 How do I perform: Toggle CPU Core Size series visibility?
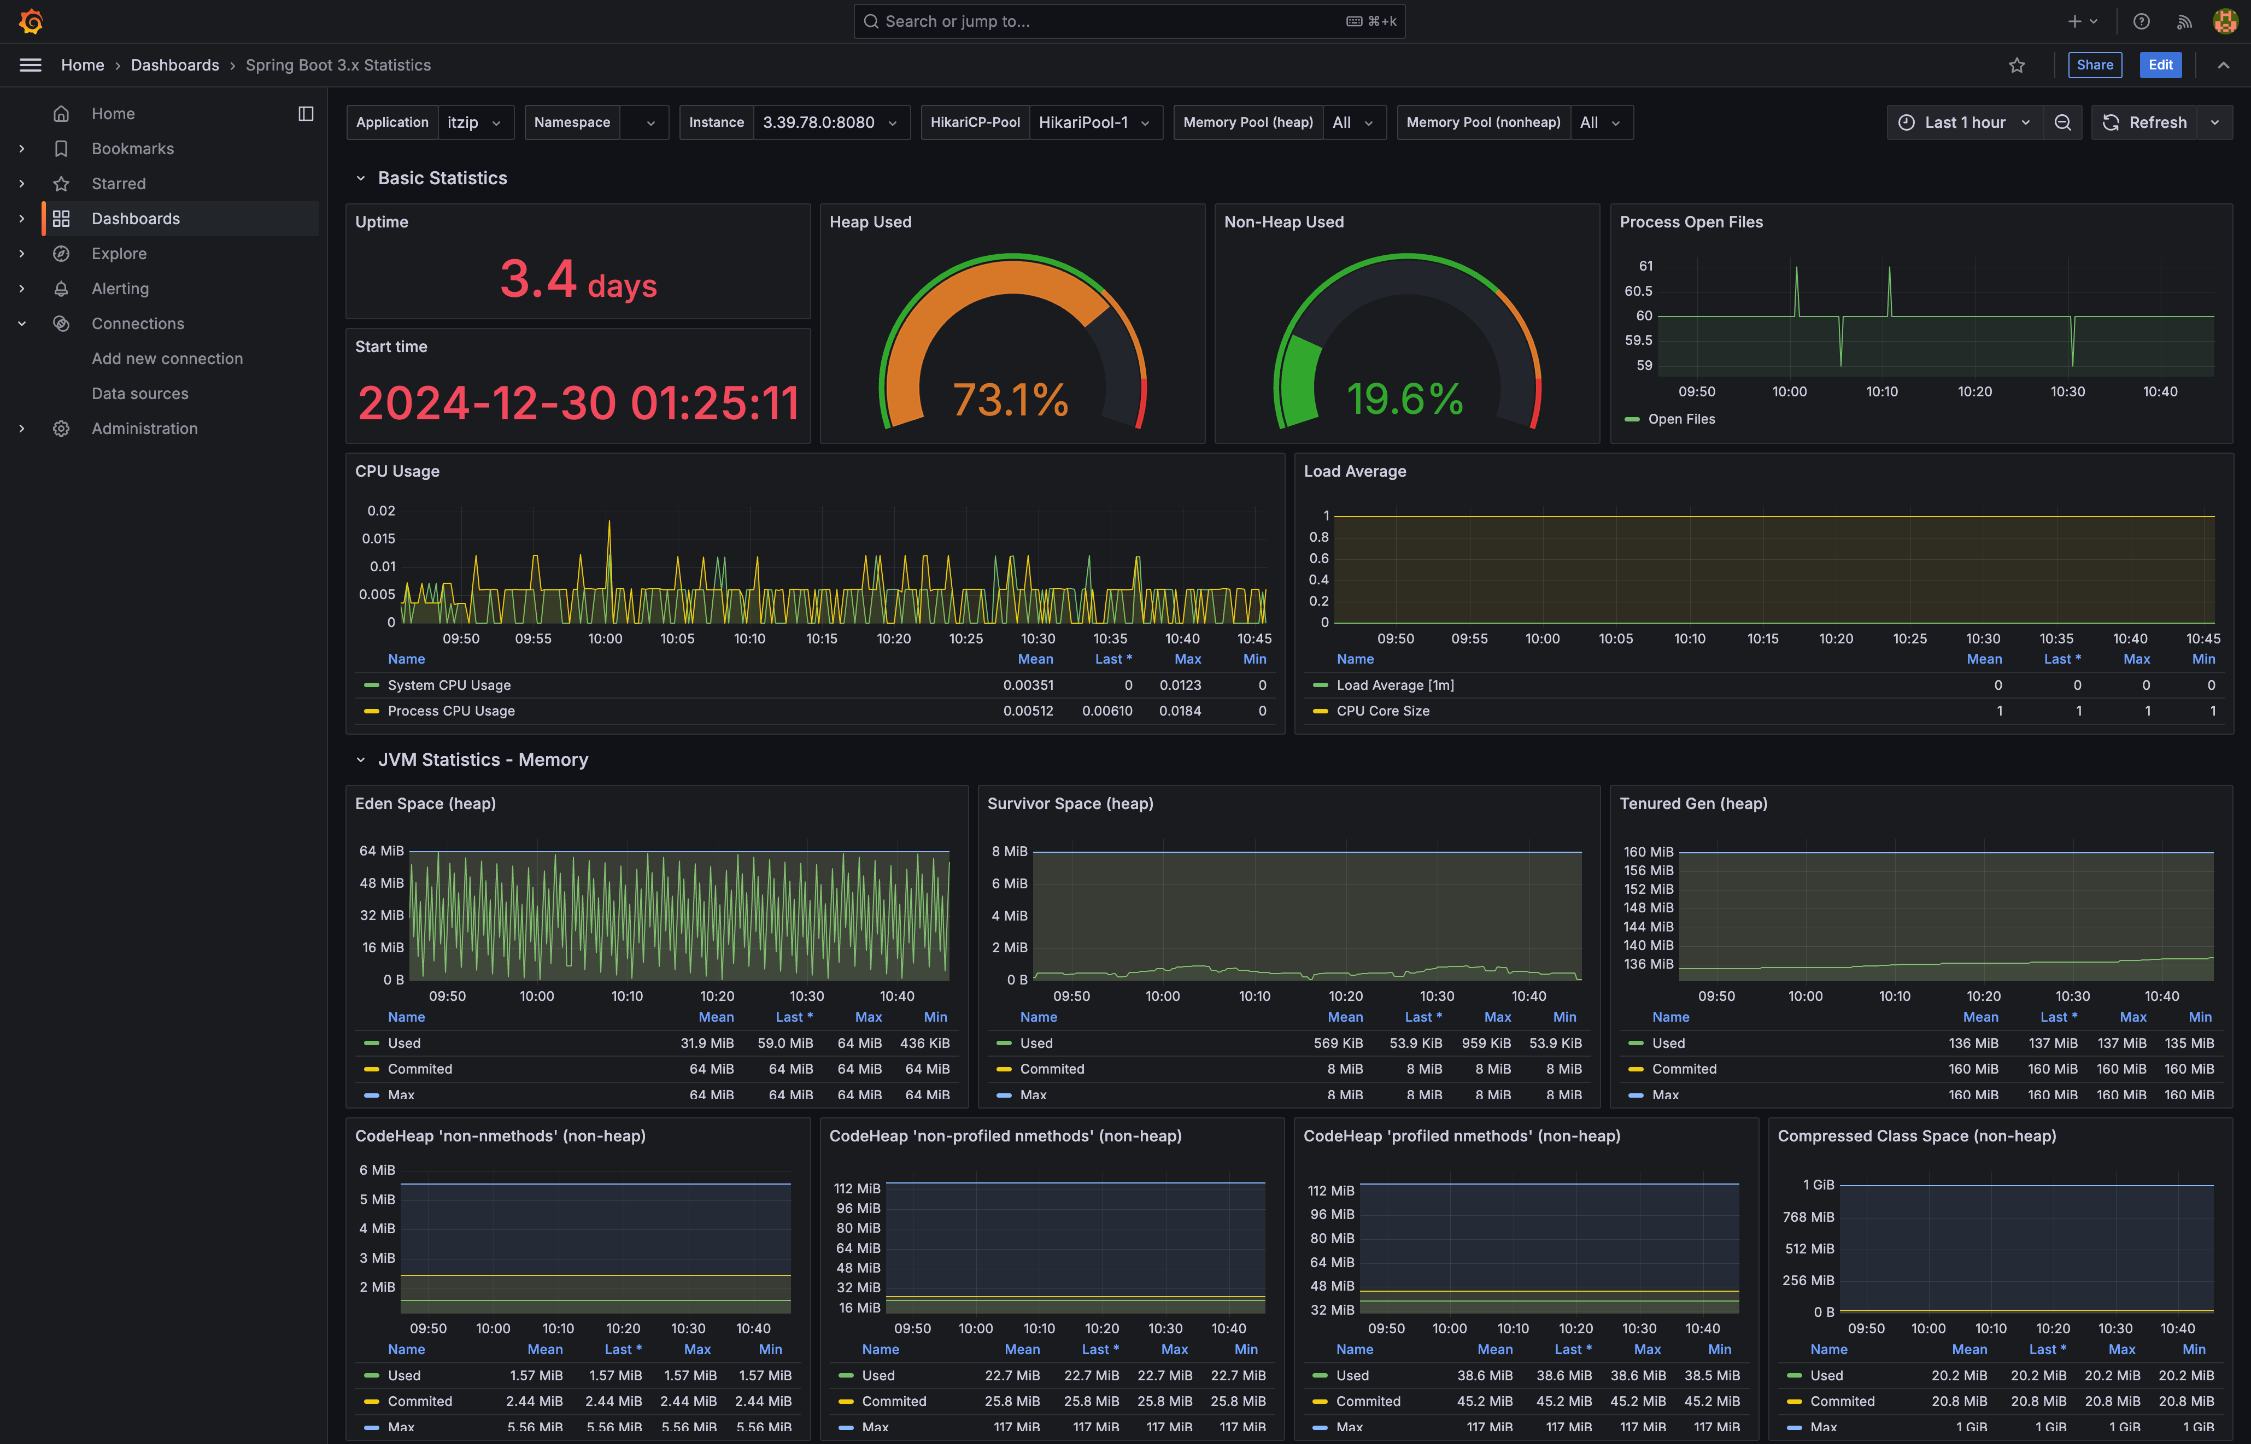point(1382,711)
